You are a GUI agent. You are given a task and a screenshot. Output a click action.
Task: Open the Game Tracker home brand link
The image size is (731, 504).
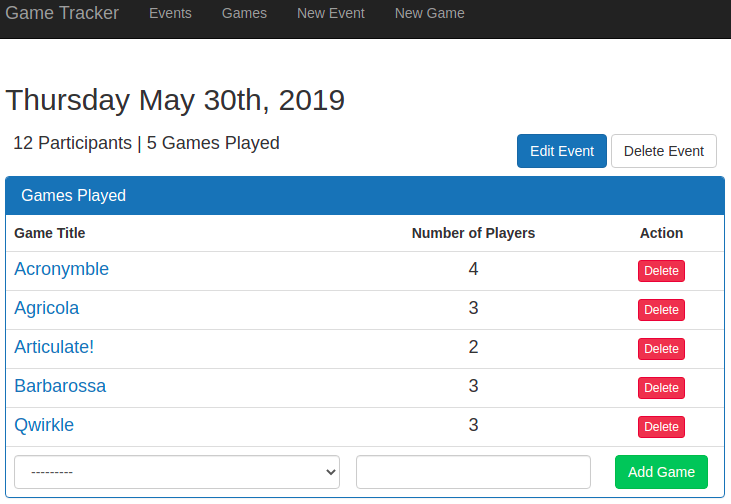point(62,13)
